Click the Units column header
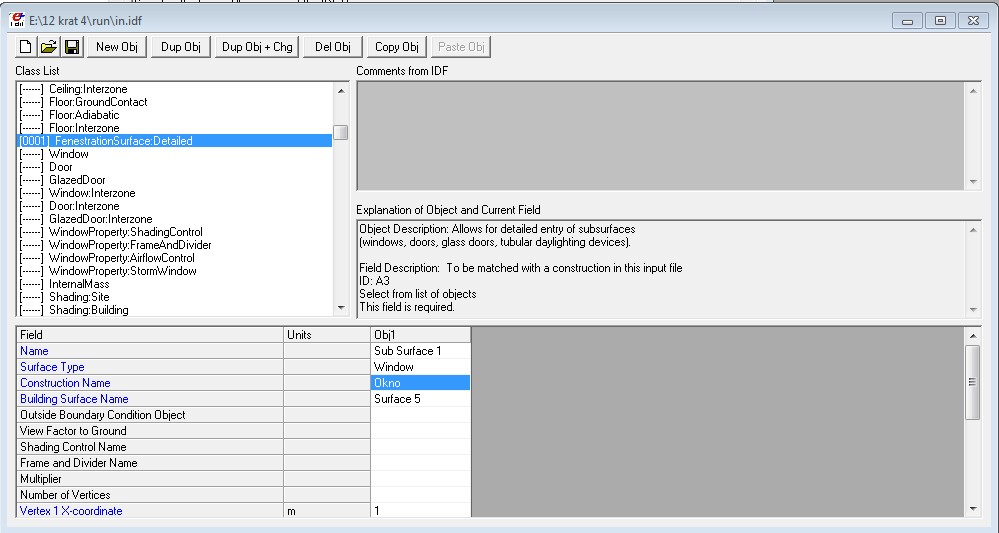999x533 pixels. pyautogui.click(x=327, y=335)
